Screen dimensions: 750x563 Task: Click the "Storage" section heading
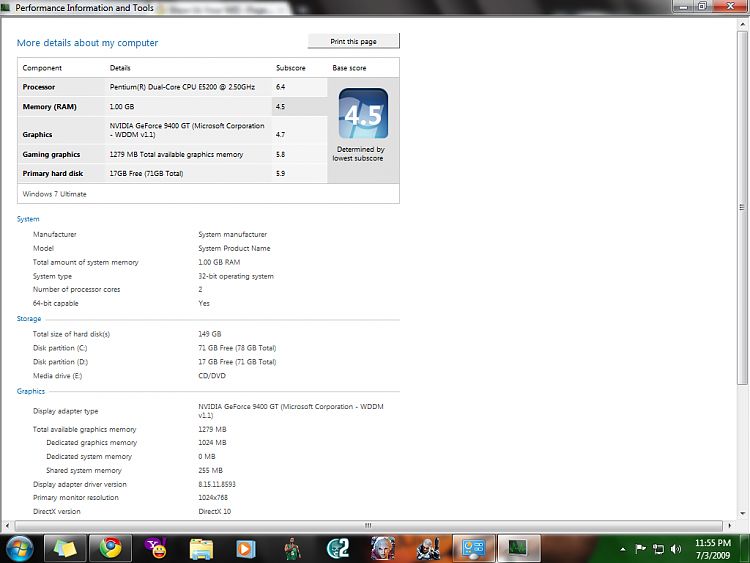pos(29,319)
